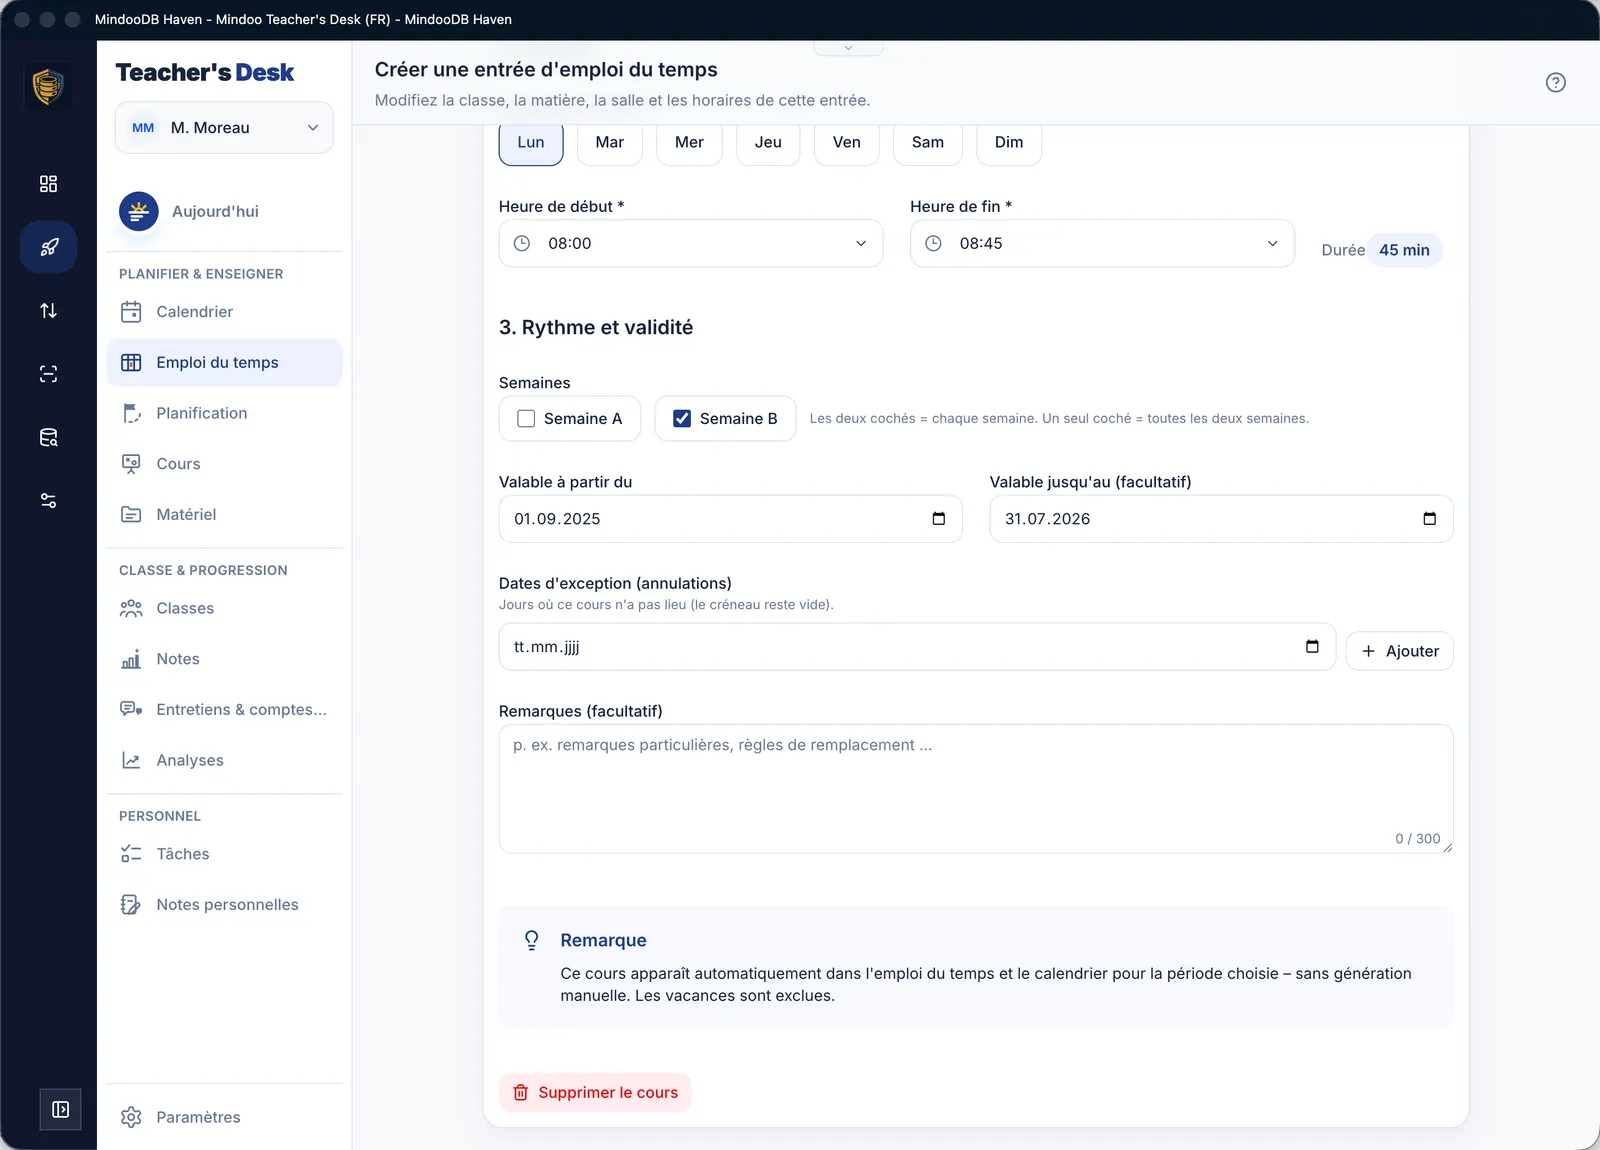Toggle the Mer day button

click(689, 142)
